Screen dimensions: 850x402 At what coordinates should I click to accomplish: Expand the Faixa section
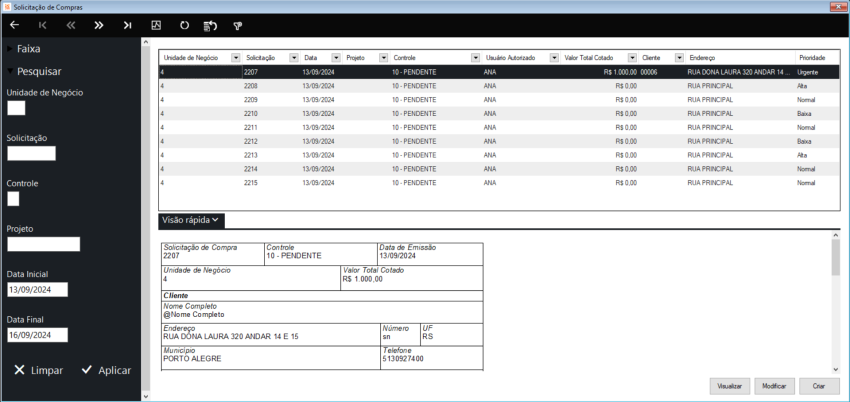[24, 49]
